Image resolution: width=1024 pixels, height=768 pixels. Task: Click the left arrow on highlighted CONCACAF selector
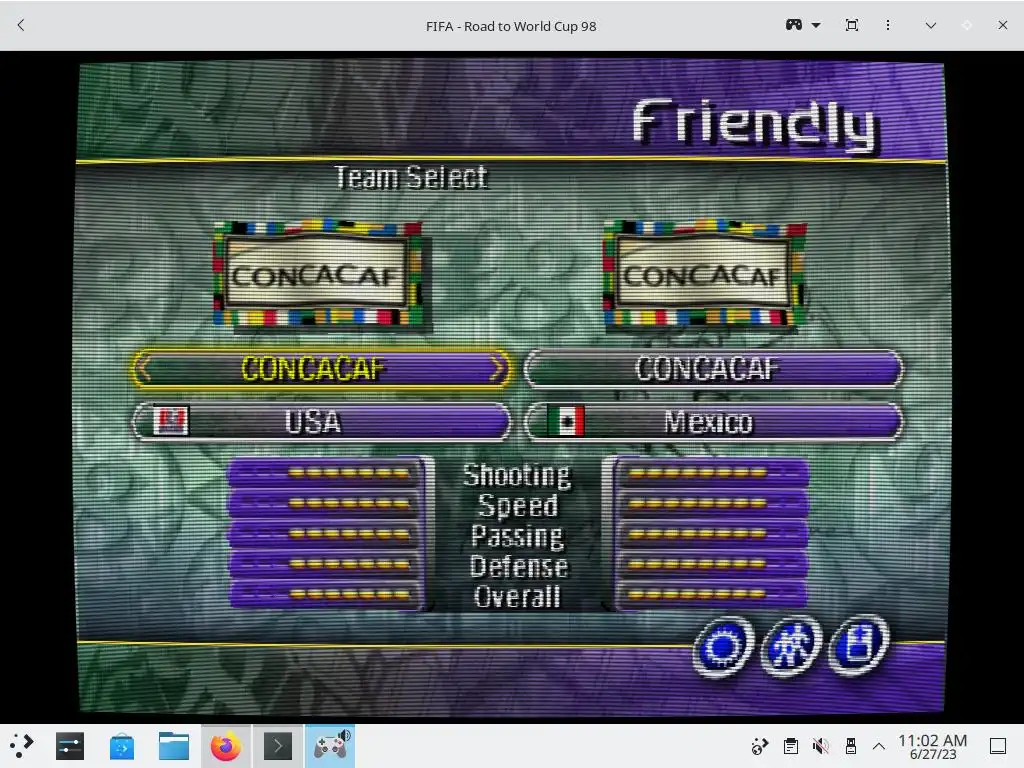tap(144, 369)
